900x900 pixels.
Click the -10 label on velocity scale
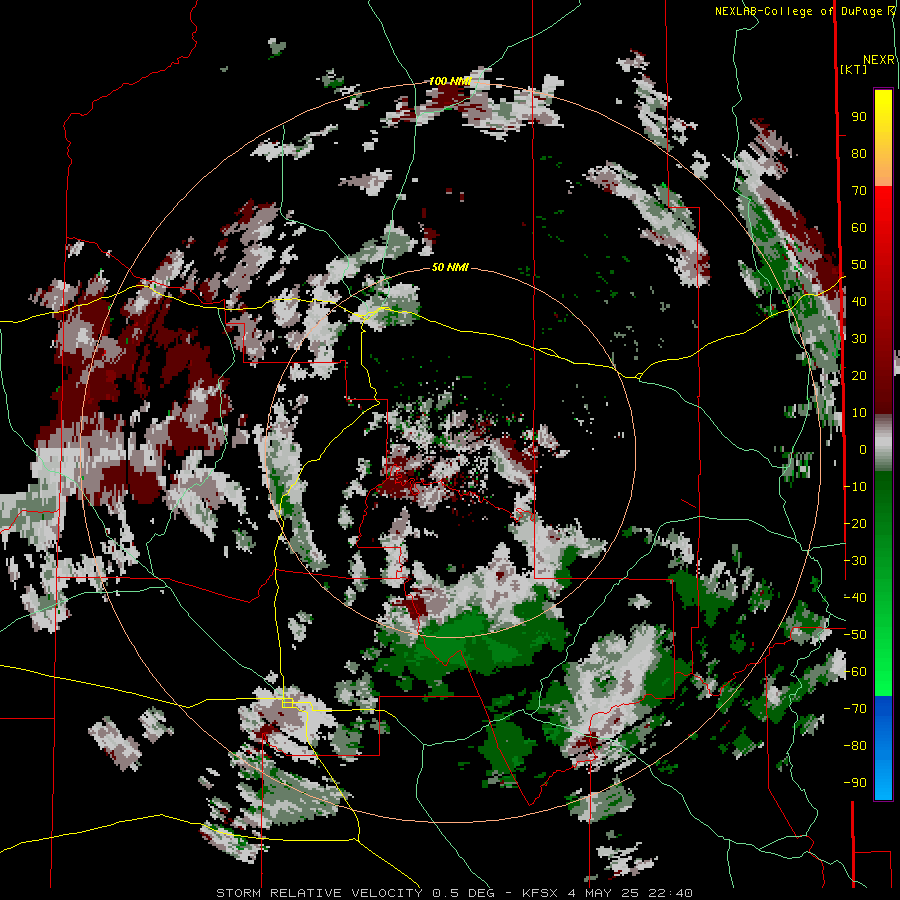856,487
